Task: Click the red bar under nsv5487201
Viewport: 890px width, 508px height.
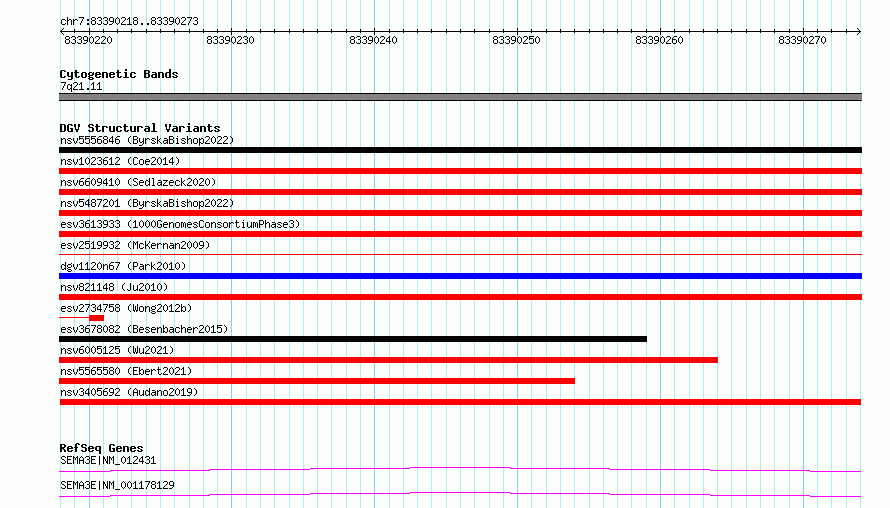Action: click(x=460, y=213)
